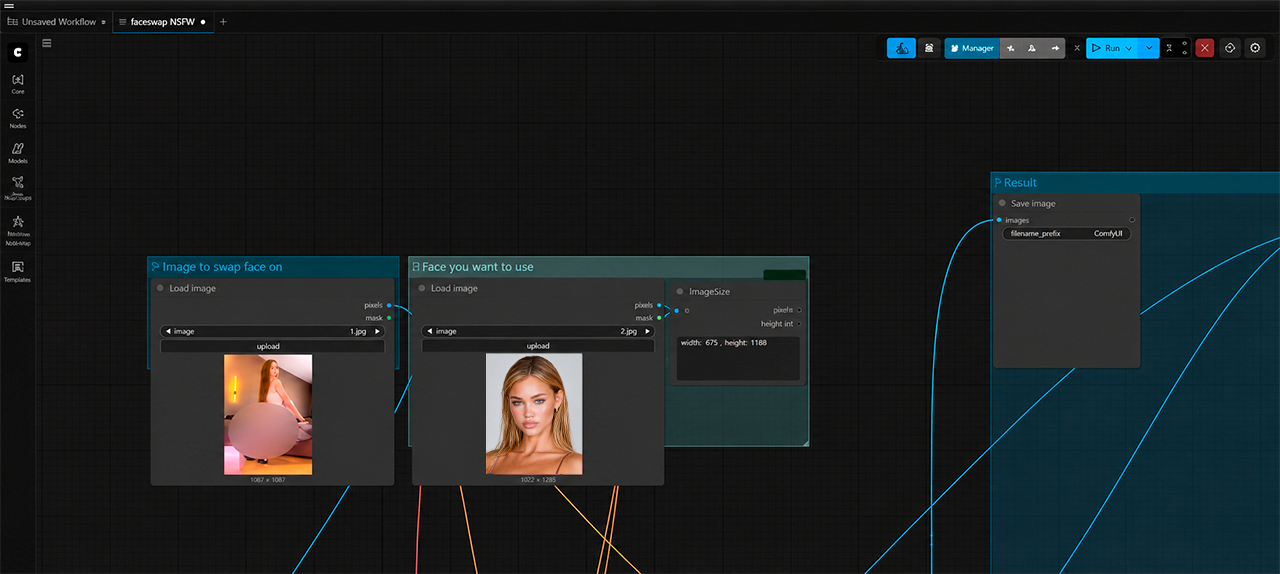Select next image right of 2.jpg
Screen dimensions: 1280x574
(x=647, y=331)
